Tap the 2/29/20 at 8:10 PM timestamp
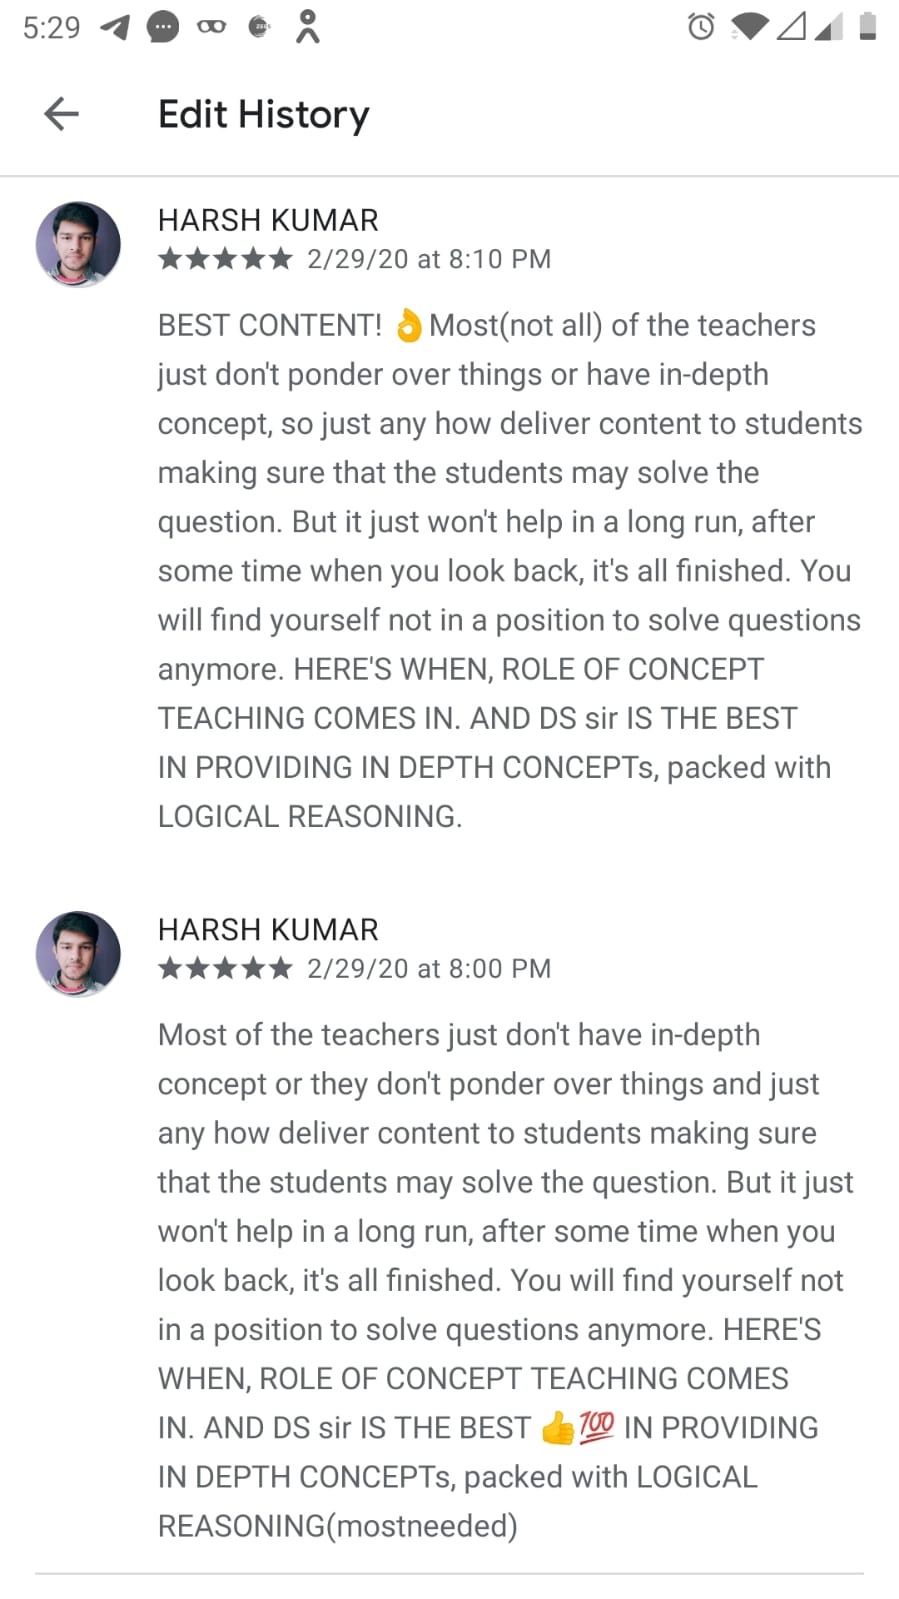The image size is (899, 1599). tap(429, 260)
